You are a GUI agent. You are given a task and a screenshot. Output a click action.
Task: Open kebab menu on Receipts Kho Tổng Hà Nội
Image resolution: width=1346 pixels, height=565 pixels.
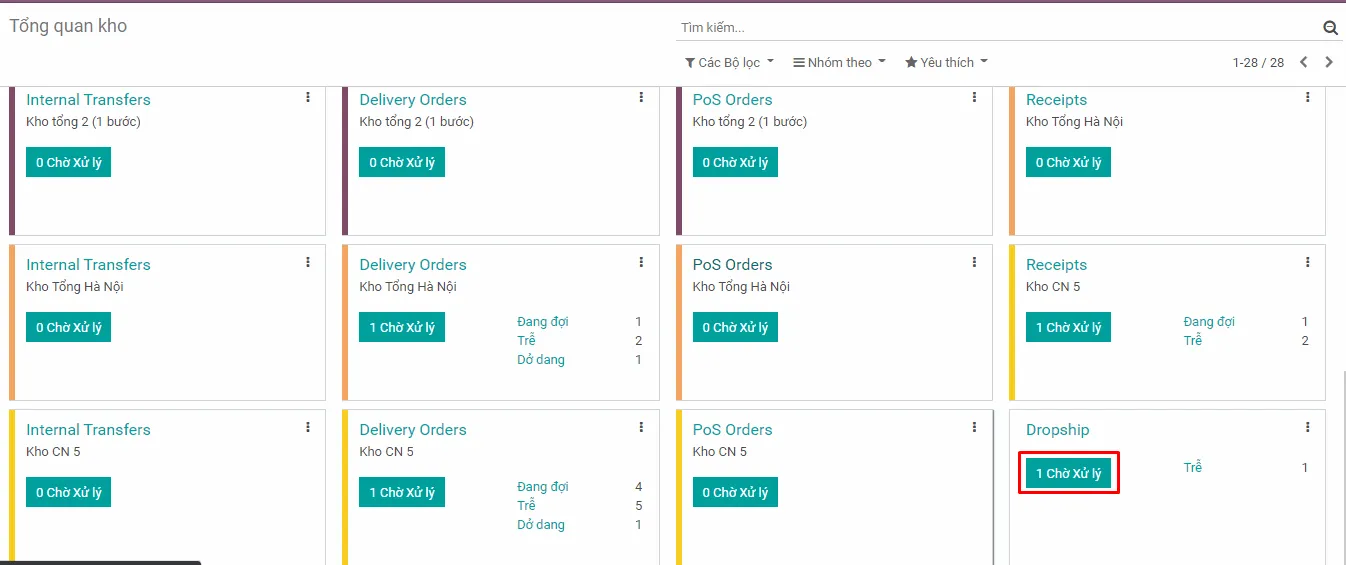coord(1307,97)
